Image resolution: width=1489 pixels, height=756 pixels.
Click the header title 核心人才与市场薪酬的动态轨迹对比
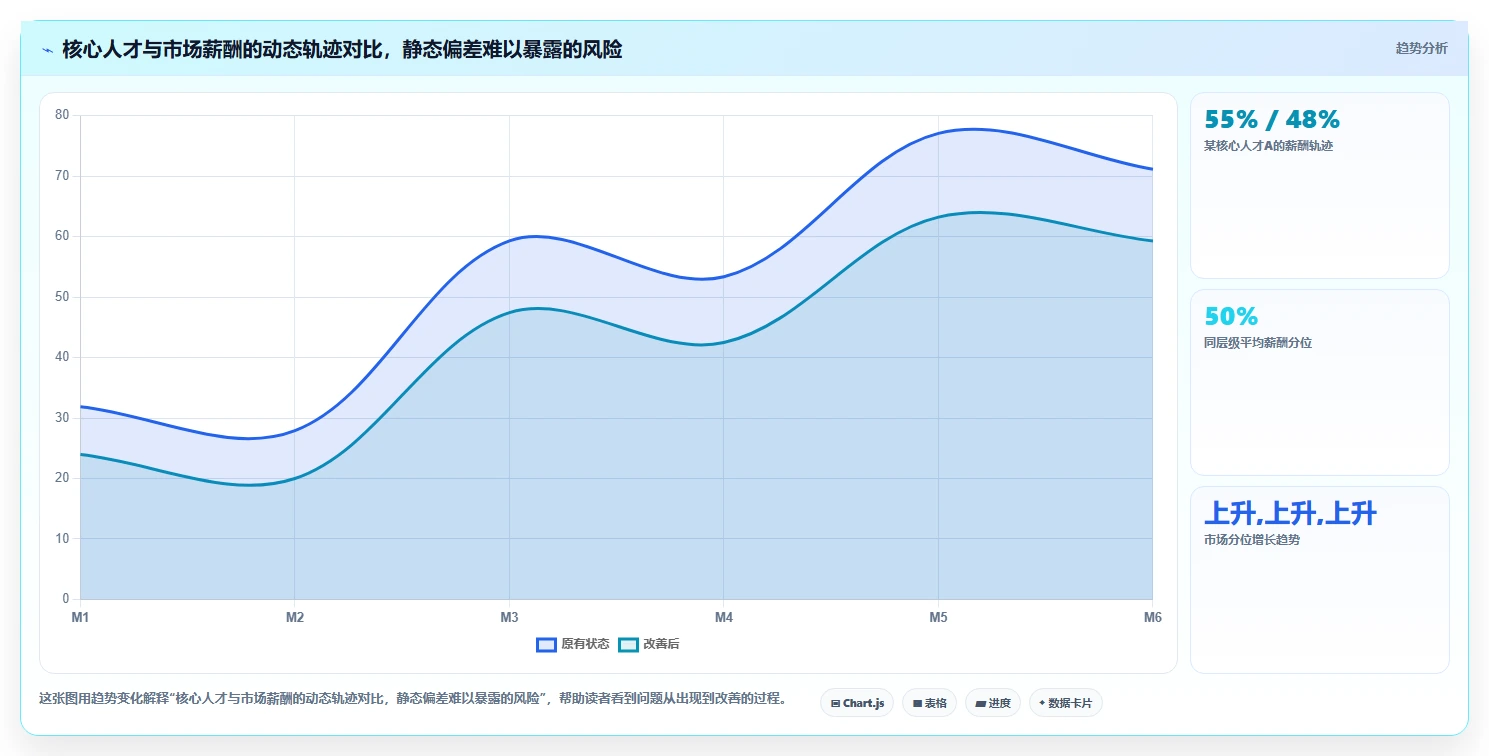(x=342, y=50)
